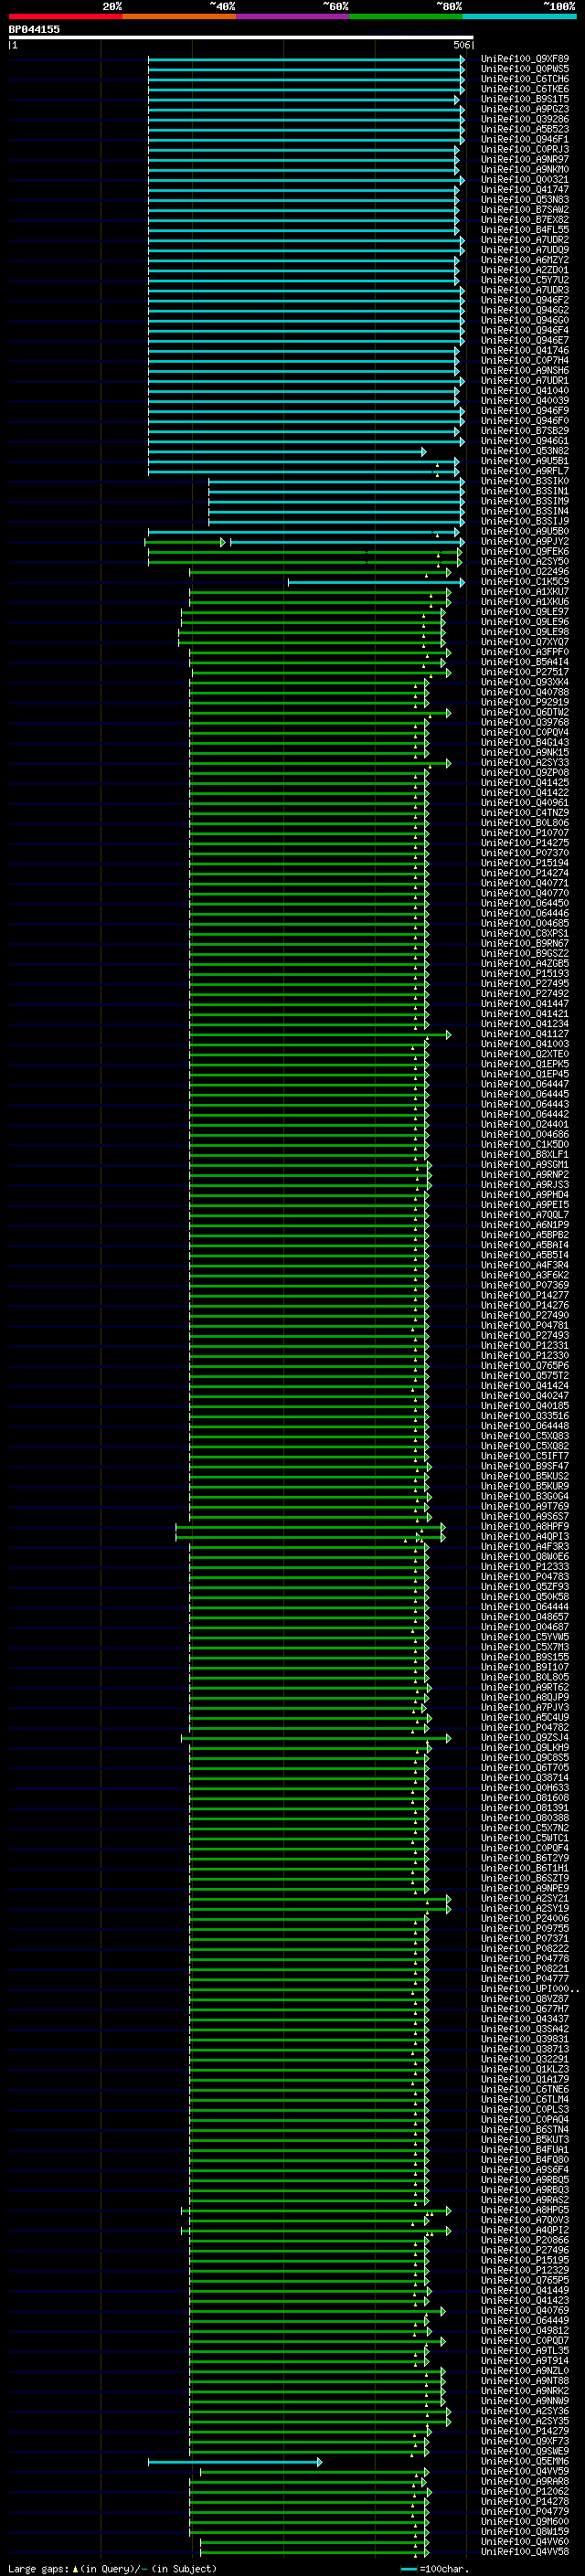Select the label UniRef100_A7UDQ9
Screen dimensions: 585x2576
coord(525,250)
